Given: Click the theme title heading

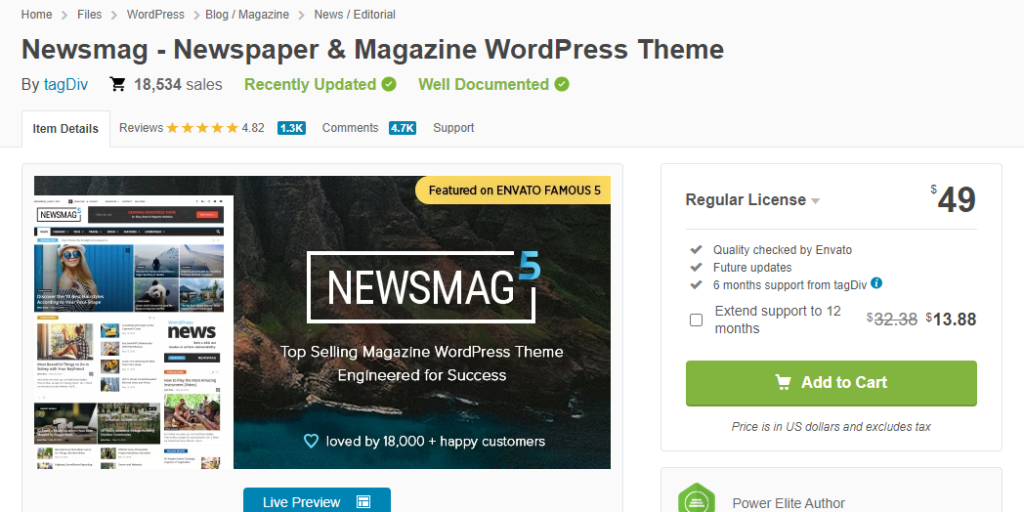Looking at the screenshot, I should [x=373, y=50].
